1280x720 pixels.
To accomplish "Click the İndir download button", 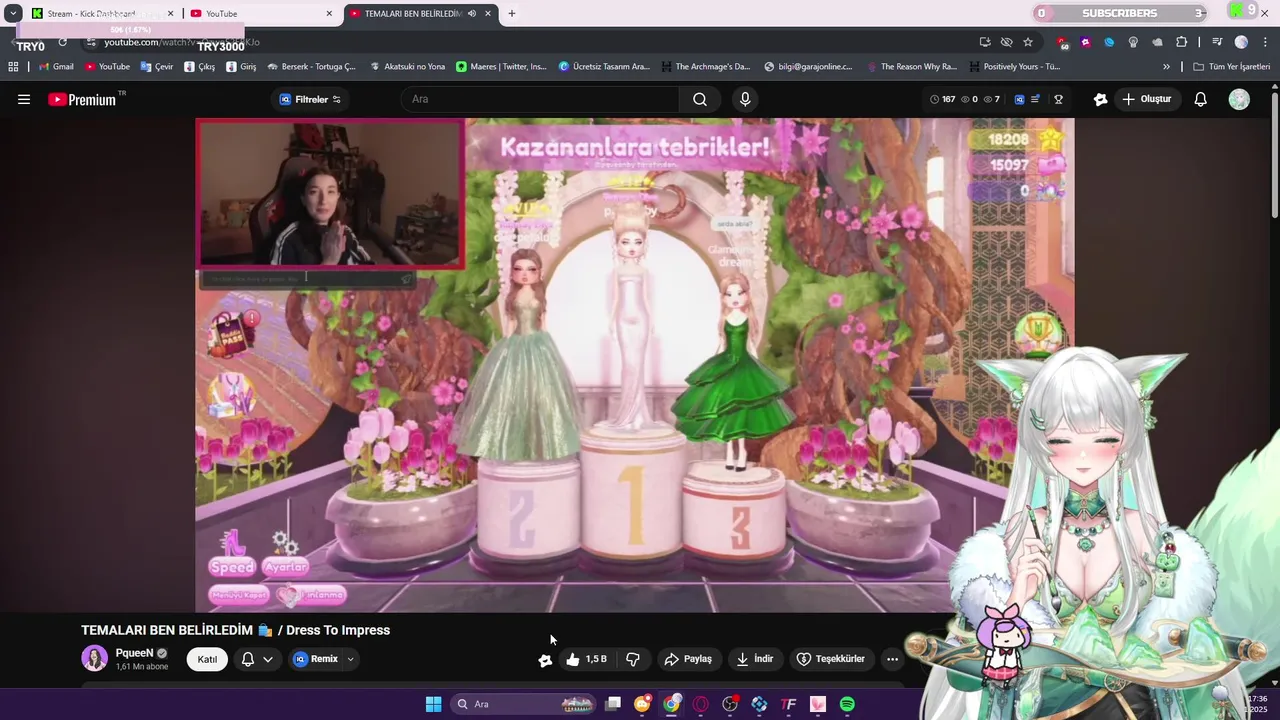I will [755, 659].
